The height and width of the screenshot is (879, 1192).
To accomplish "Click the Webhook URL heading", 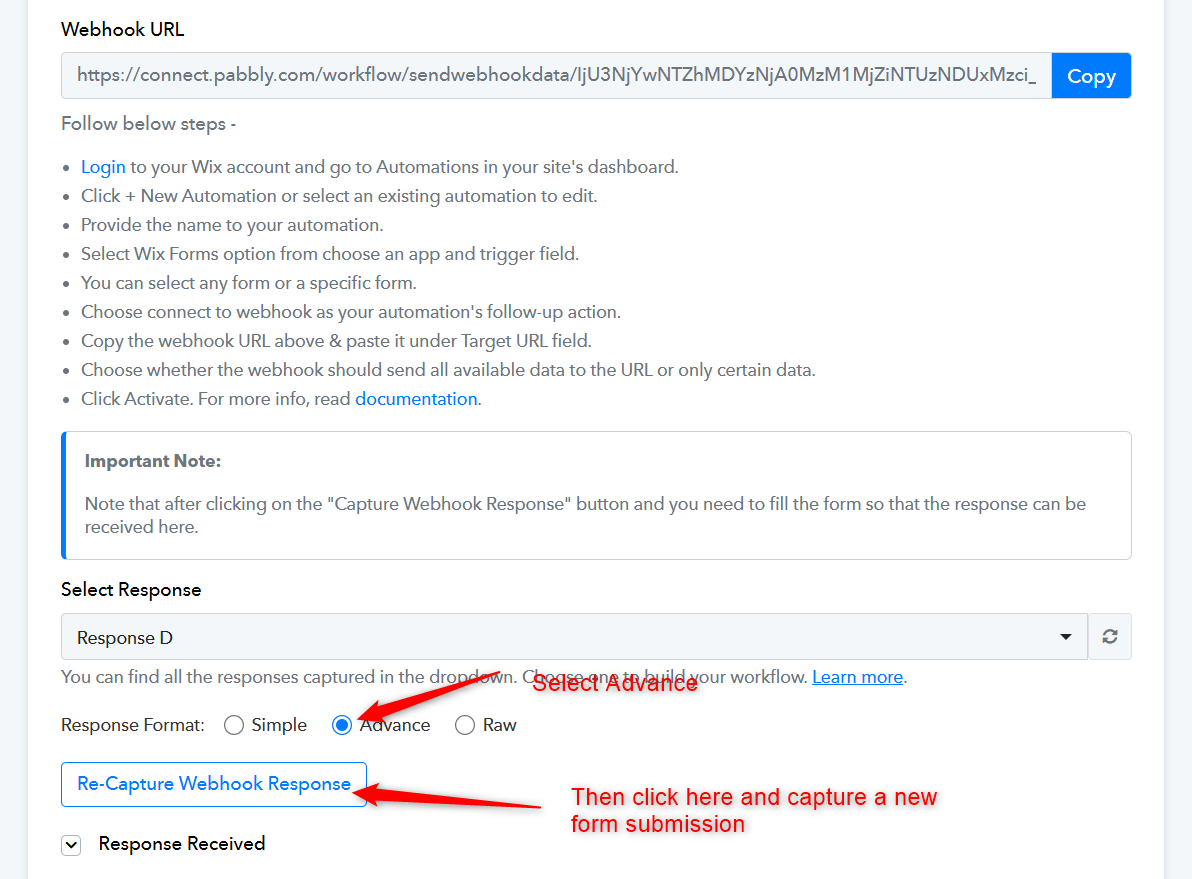I will 123,29.
